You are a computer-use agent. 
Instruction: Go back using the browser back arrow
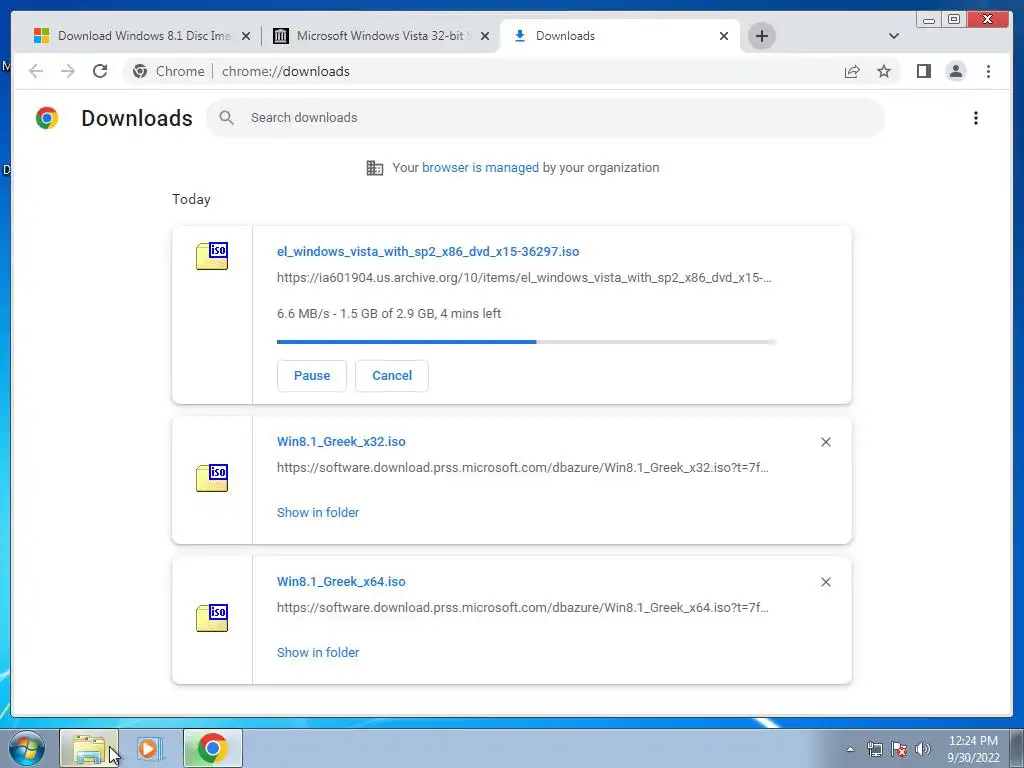point(36,71)
